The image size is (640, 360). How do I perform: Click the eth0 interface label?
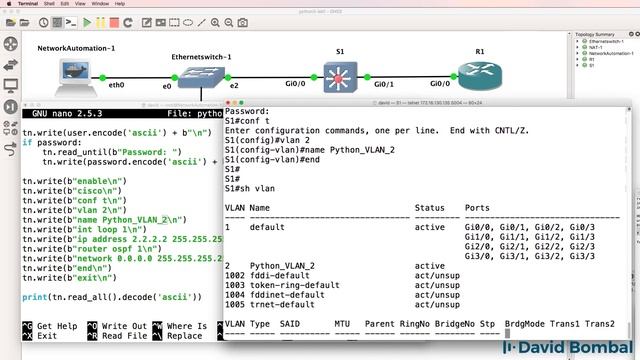tap(116, 85)
